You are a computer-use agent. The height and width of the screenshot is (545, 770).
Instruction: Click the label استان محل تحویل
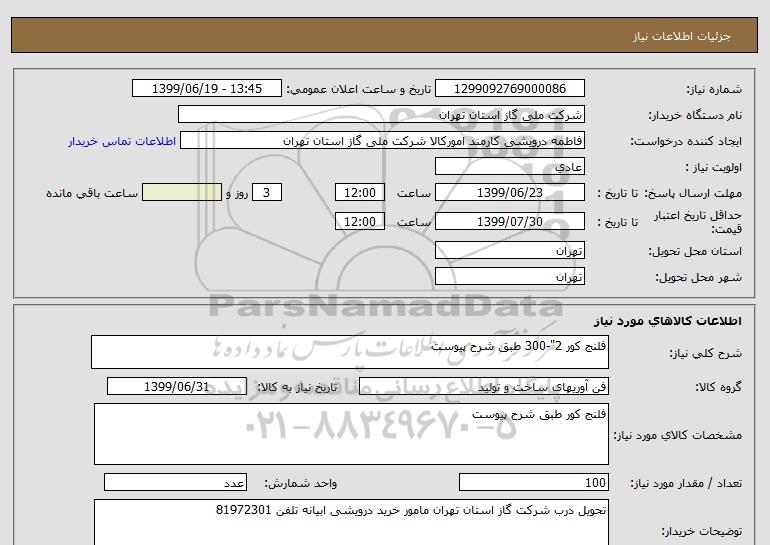pyautogui.click(x=695, y=251)
